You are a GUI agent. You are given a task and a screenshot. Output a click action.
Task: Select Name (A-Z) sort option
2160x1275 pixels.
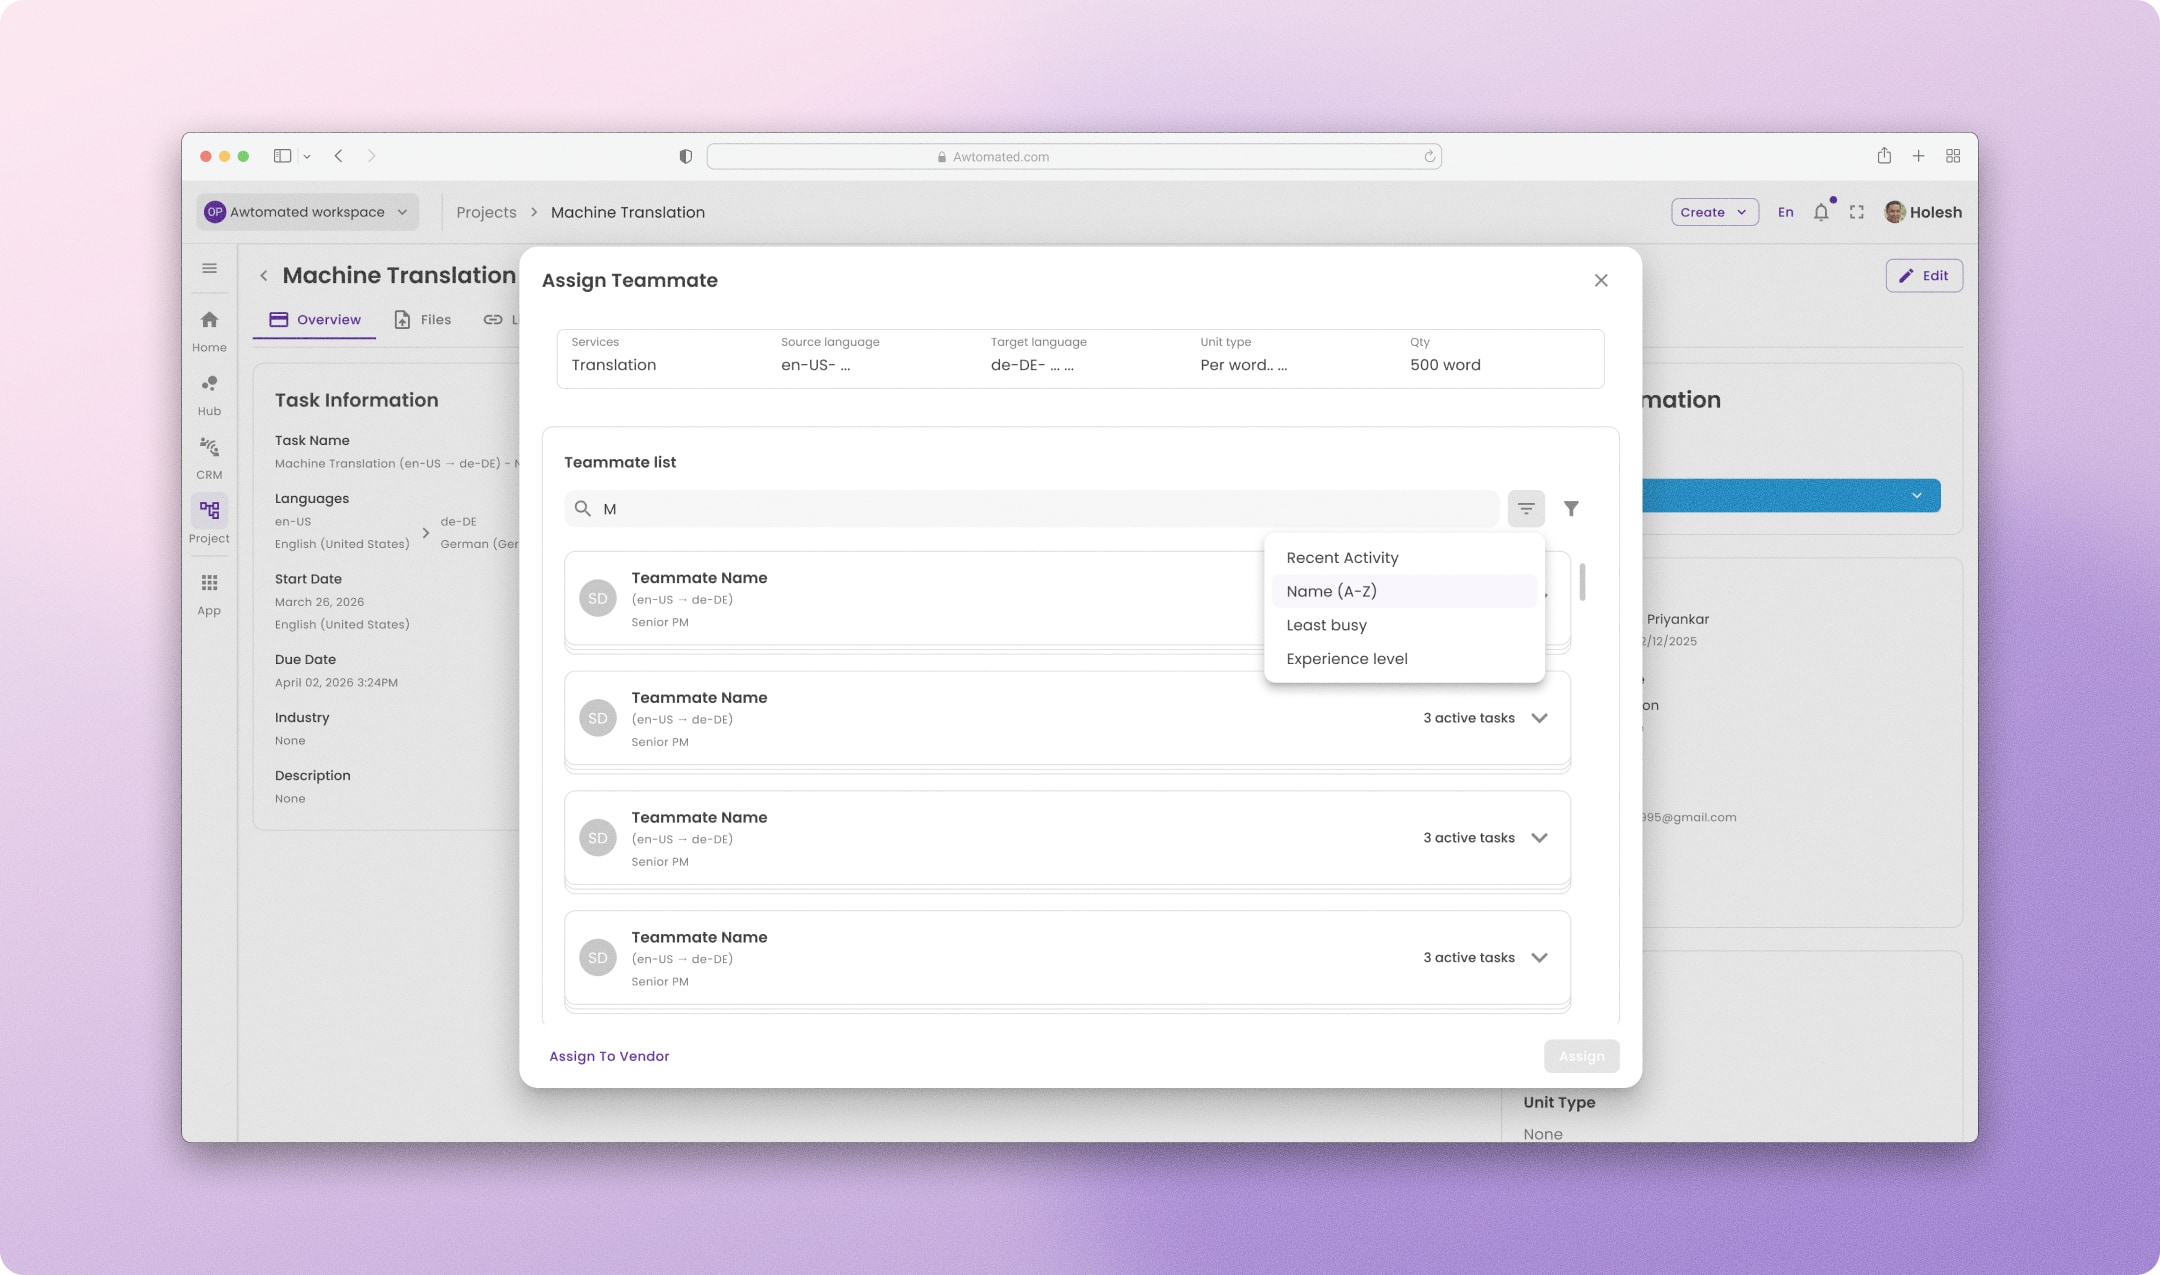1404,591
